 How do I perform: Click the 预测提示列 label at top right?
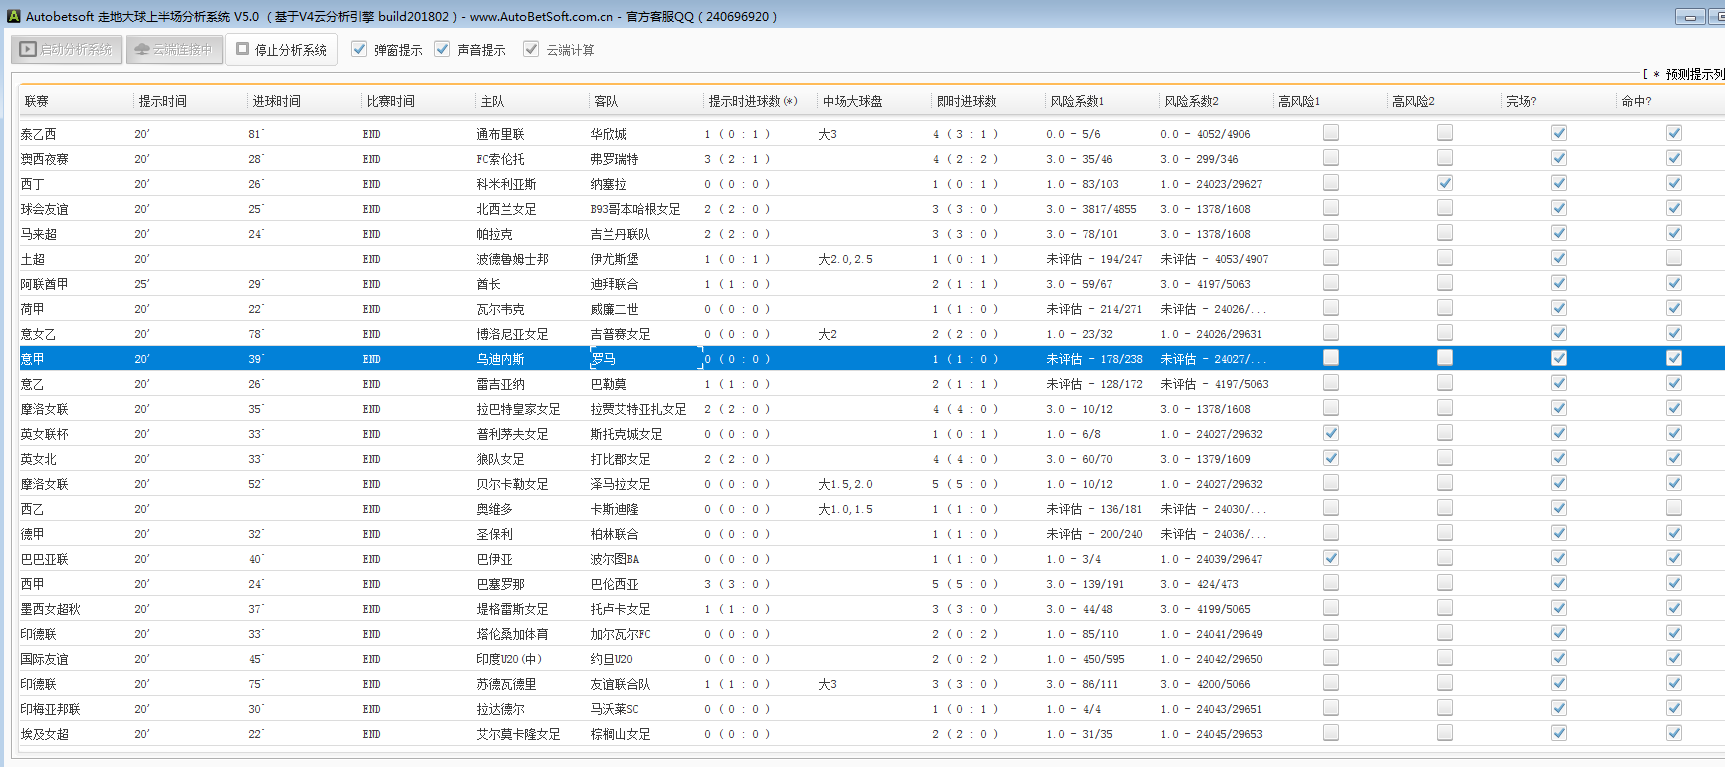(1694, 74)
